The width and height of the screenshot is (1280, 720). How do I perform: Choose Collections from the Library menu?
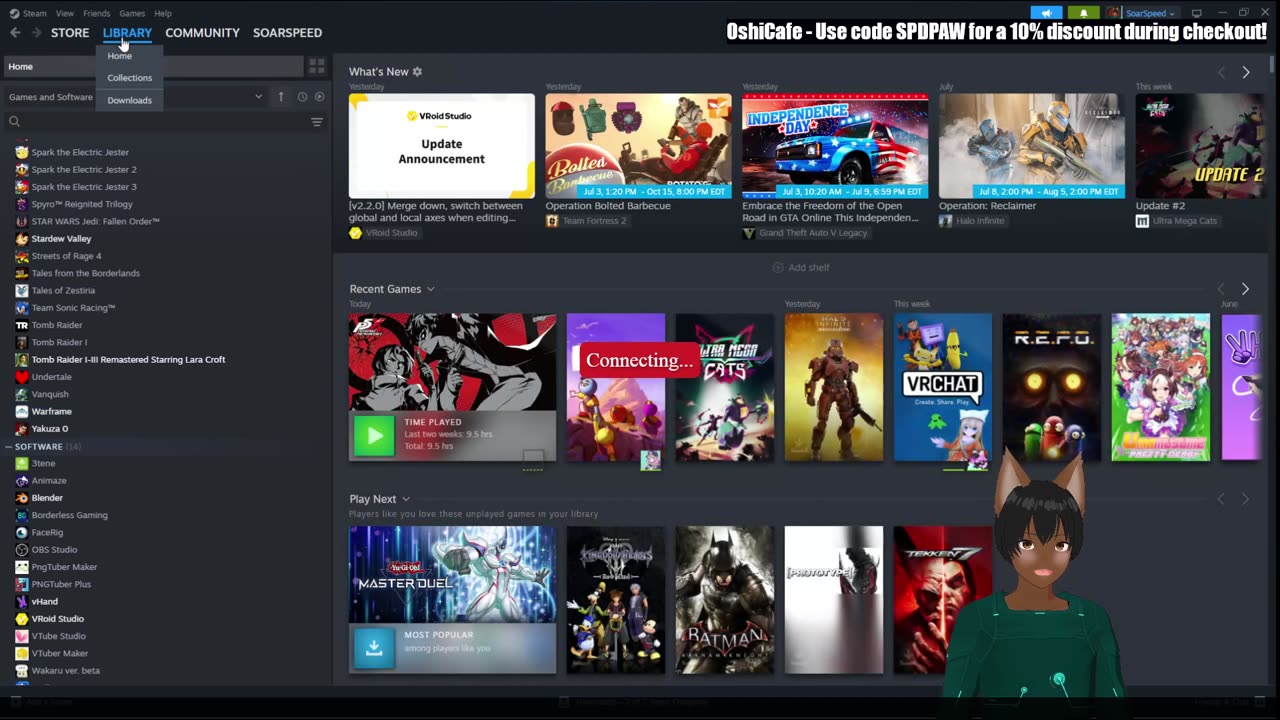[x=130, y=78]
